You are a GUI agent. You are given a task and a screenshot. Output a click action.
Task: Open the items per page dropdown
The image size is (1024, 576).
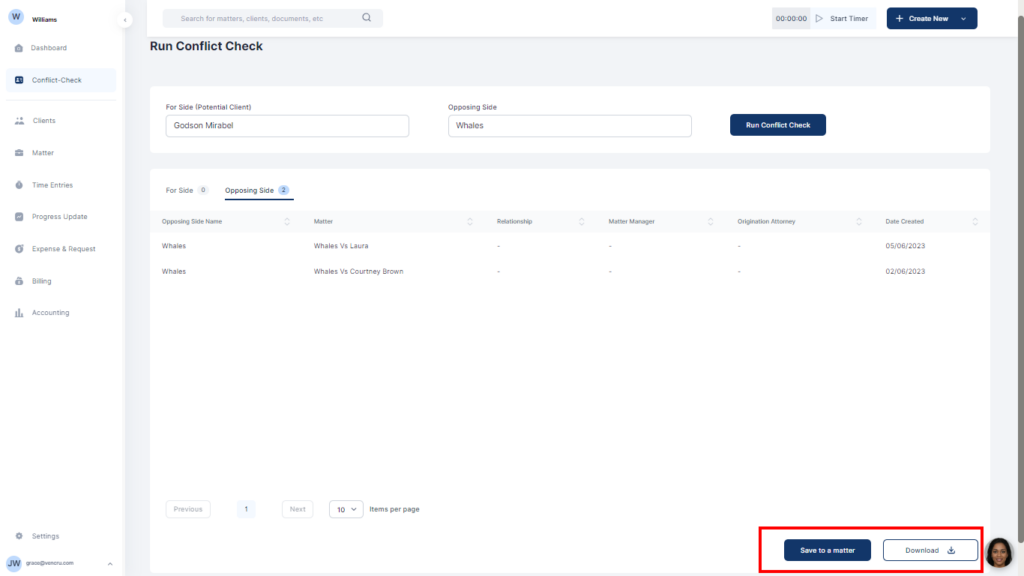point(346,509)
